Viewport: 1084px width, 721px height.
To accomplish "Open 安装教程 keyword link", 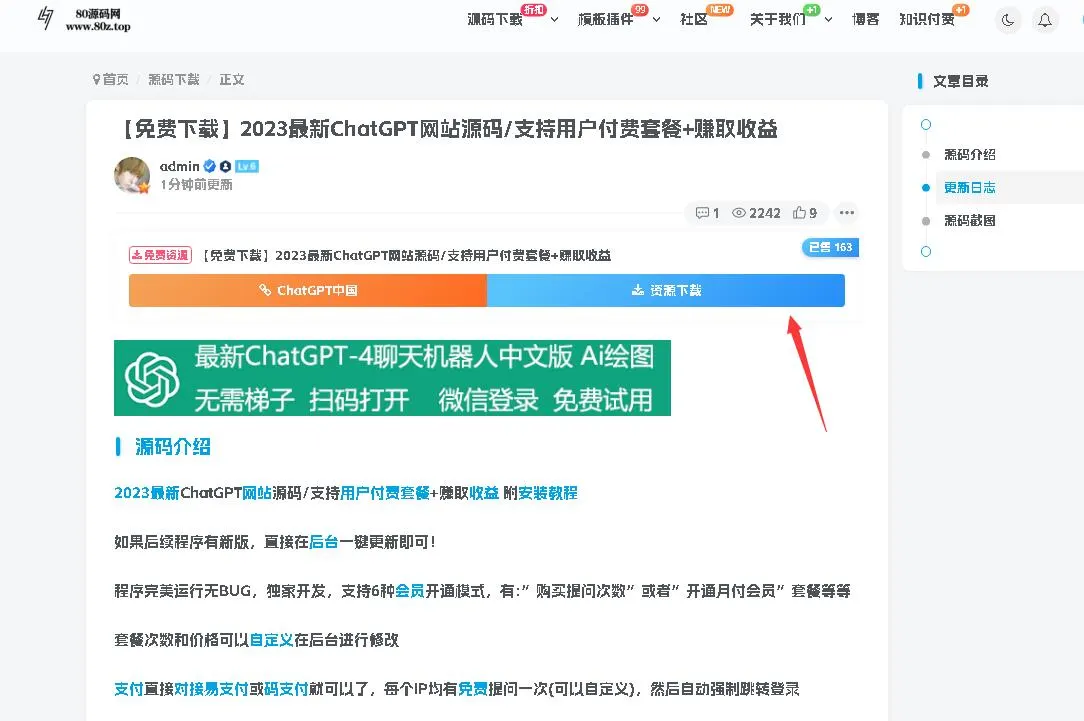I will [548, 493].
